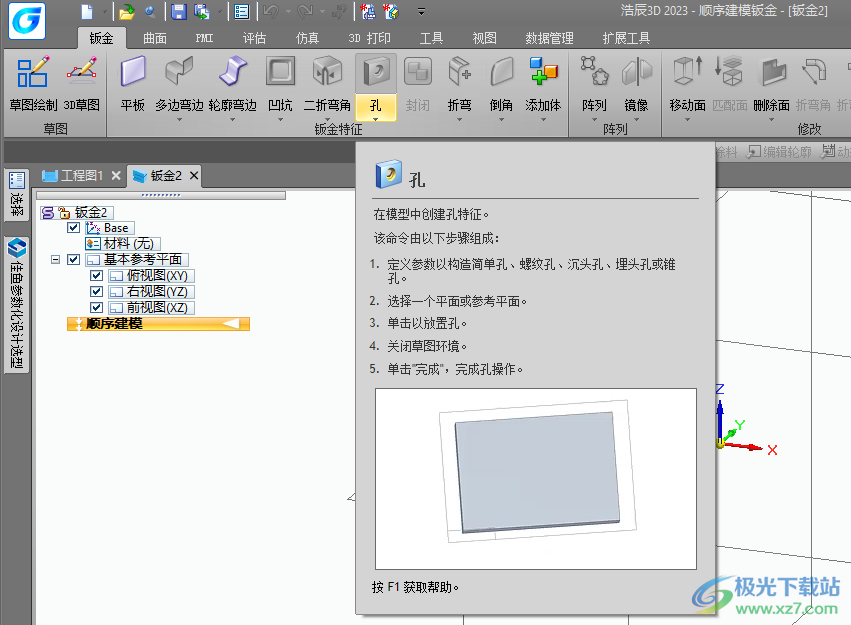This screenshot has width=851, height=625.
Task: Open the 折弯 dropdown arrow
Action: (459, 119)
